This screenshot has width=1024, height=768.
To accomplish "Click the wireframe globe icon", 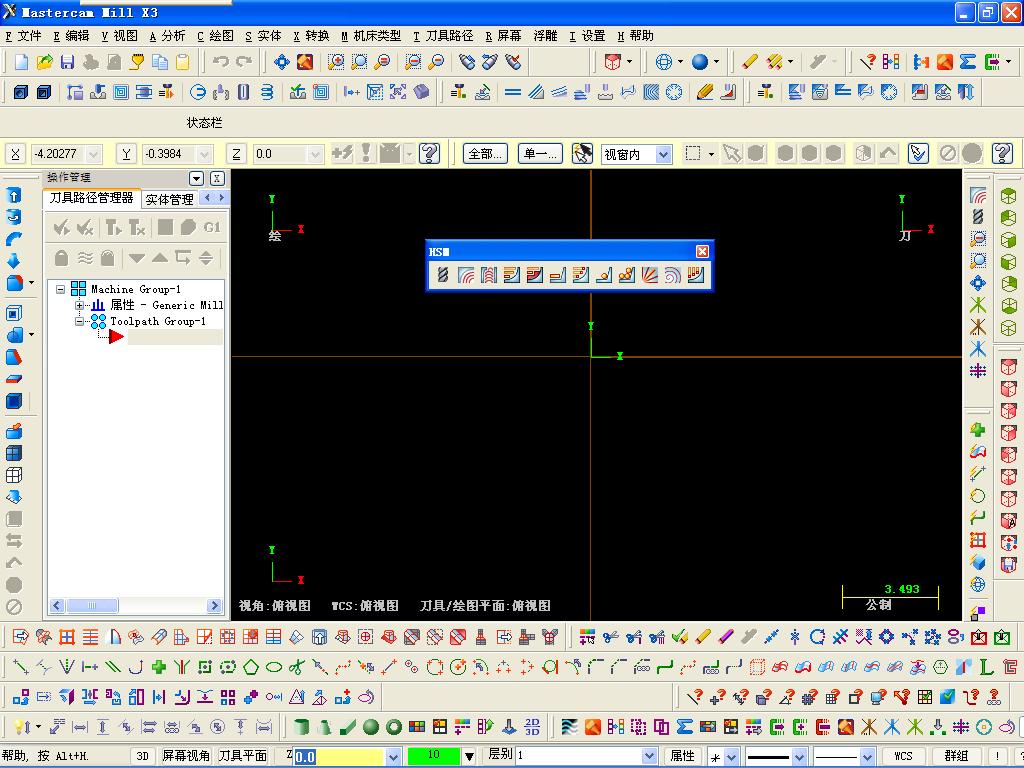I will [x=664, y=62].
